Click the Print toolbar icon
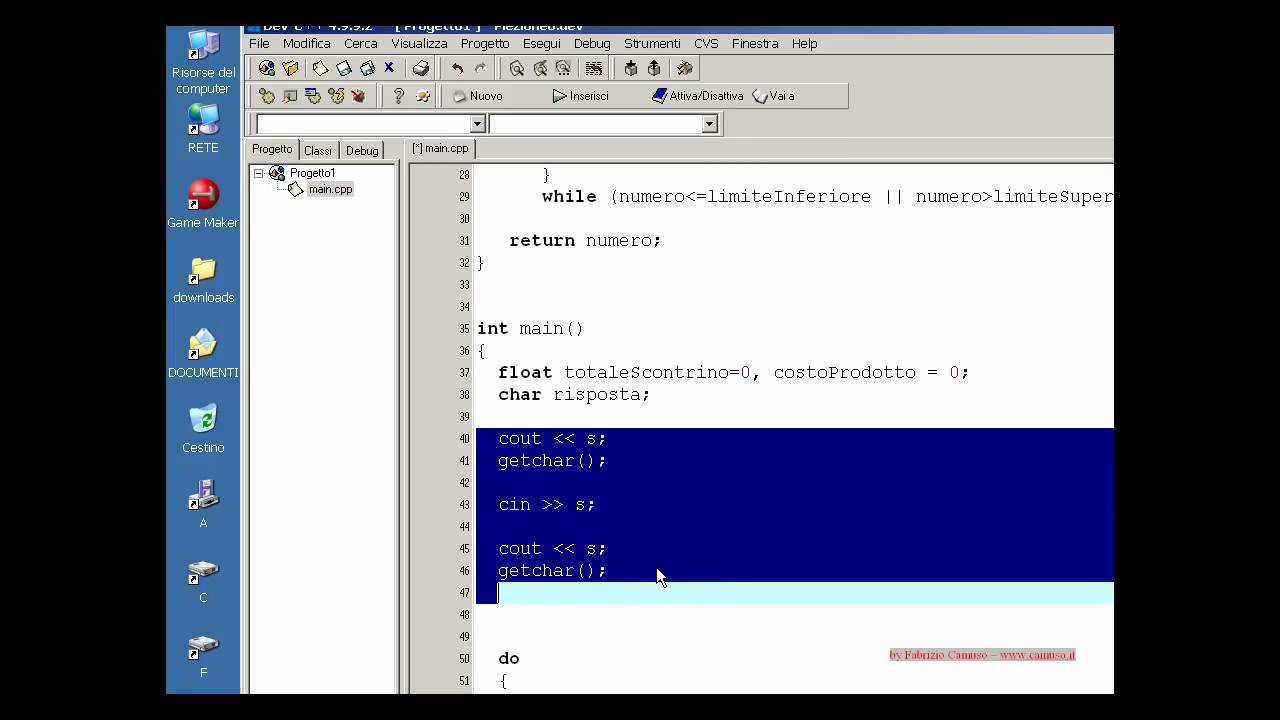This screenshot has height=720, width=1280. click(421, 68)
